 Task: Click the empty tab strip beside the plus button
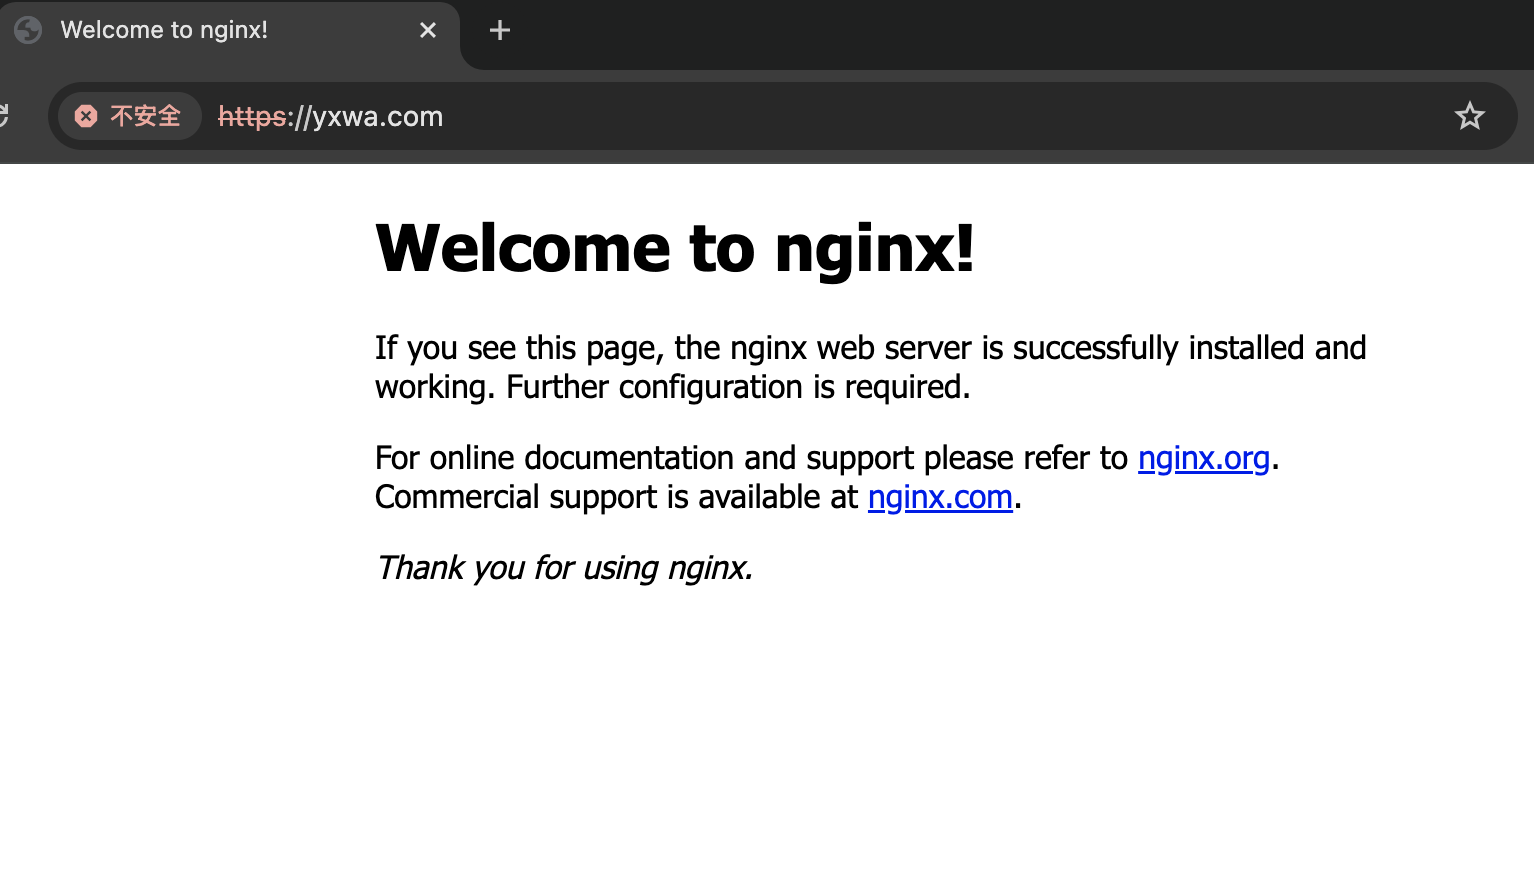1000,31
